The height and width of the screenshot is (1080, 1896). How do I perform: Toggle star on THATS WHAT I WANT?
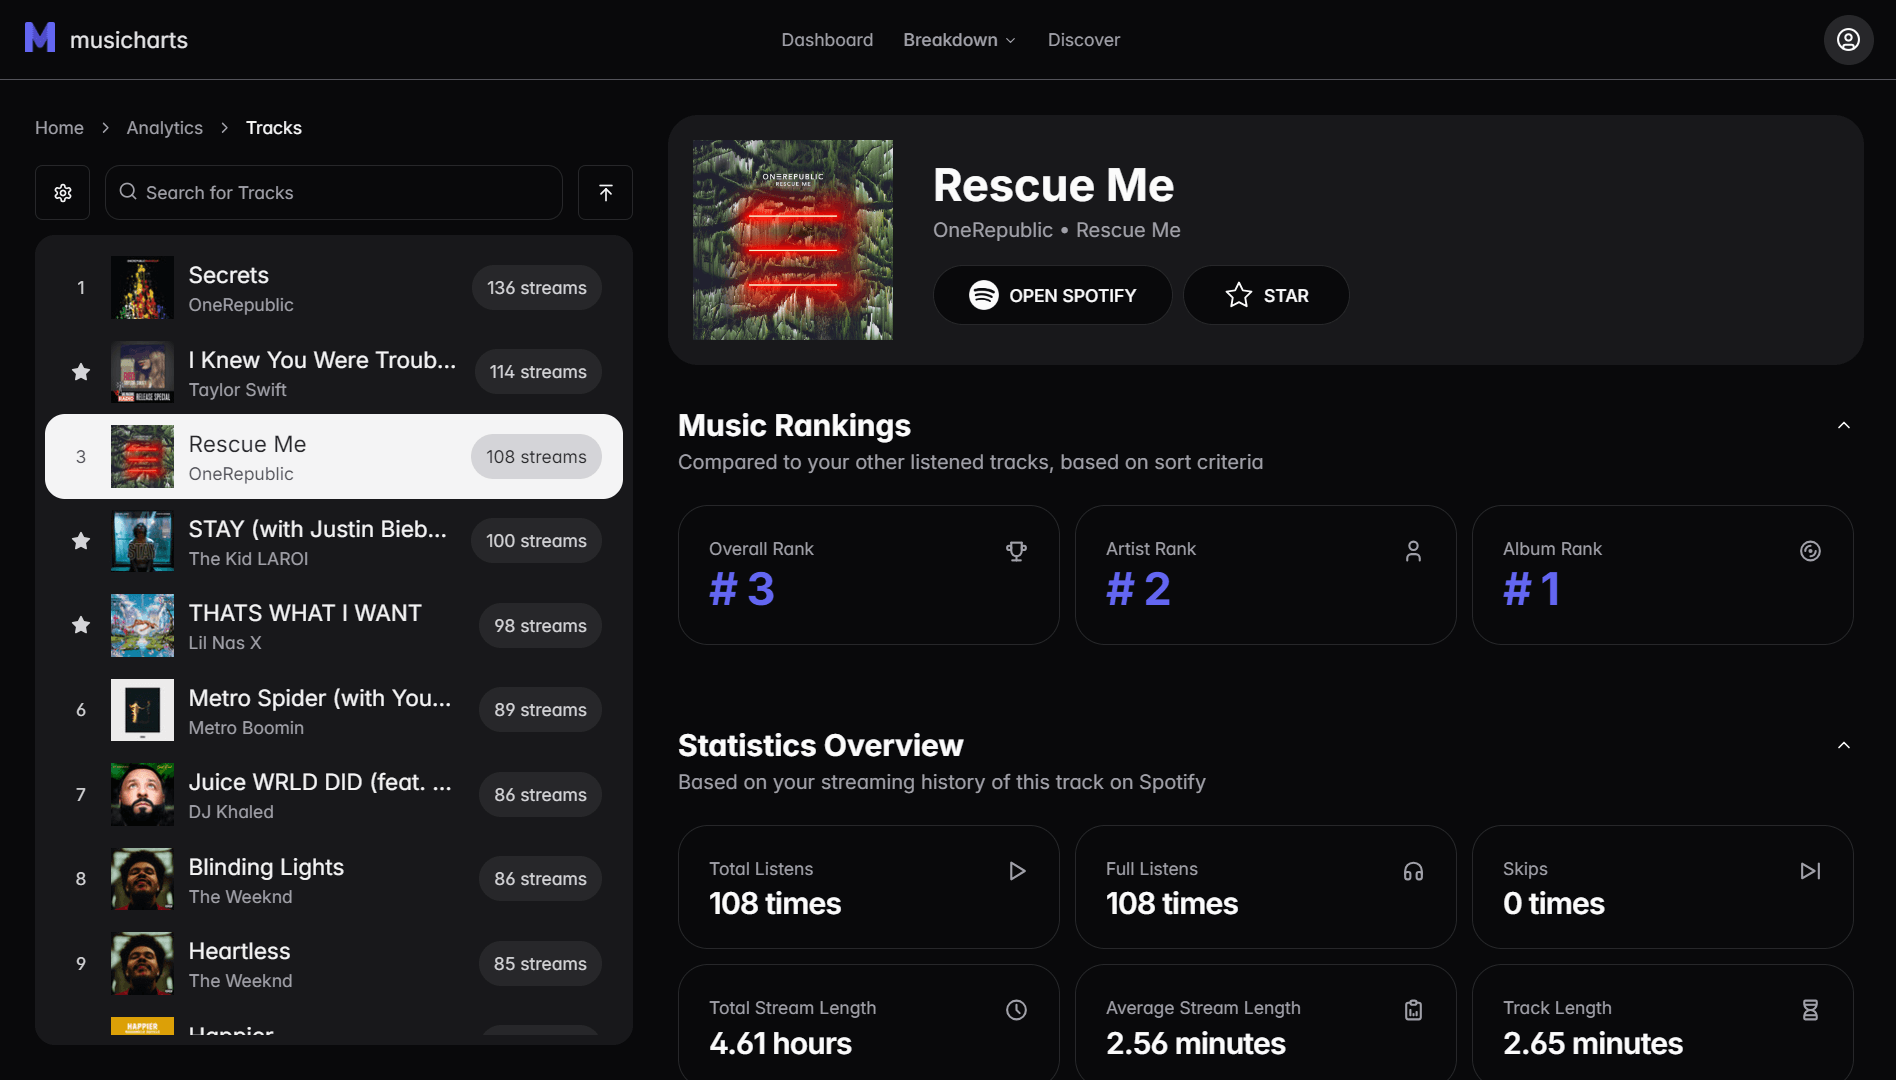81,625
